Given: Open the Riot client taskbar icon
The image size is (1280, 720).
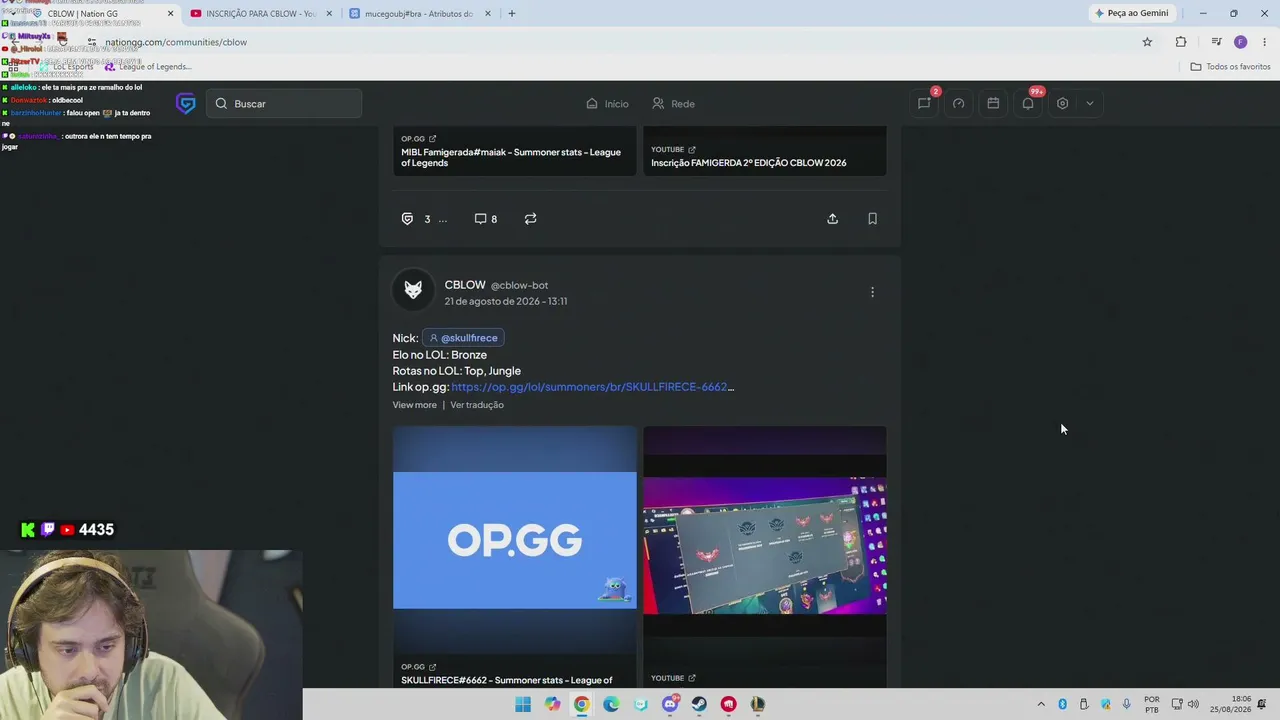Looking at the screenshot, I should click(728, 704).
